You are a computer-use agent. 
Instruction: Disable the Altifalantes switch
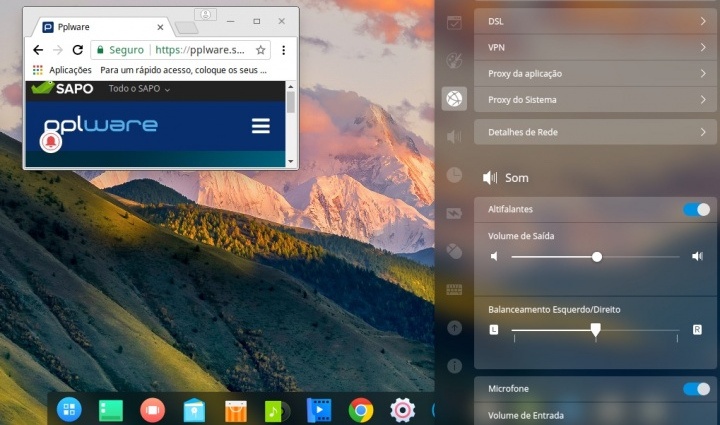point(696,209)
